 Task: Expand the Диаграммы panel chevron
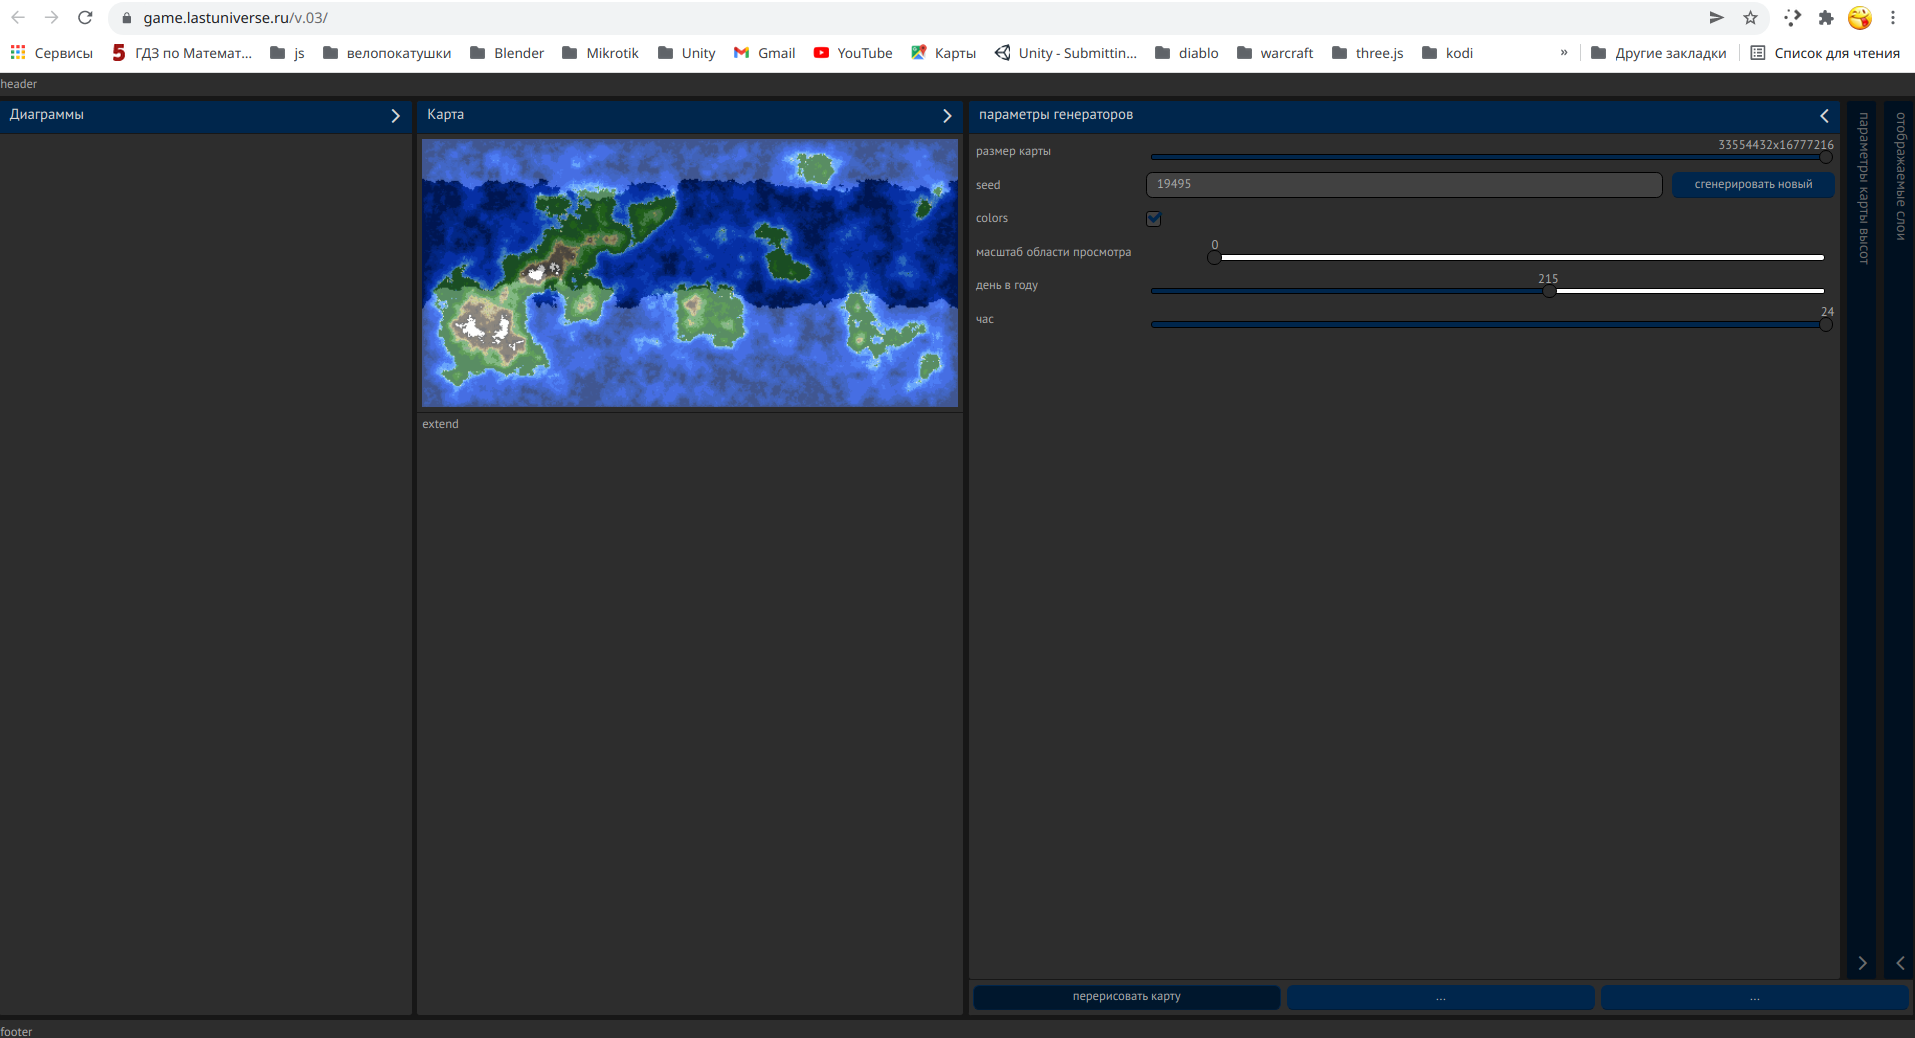tap(396, 116)
